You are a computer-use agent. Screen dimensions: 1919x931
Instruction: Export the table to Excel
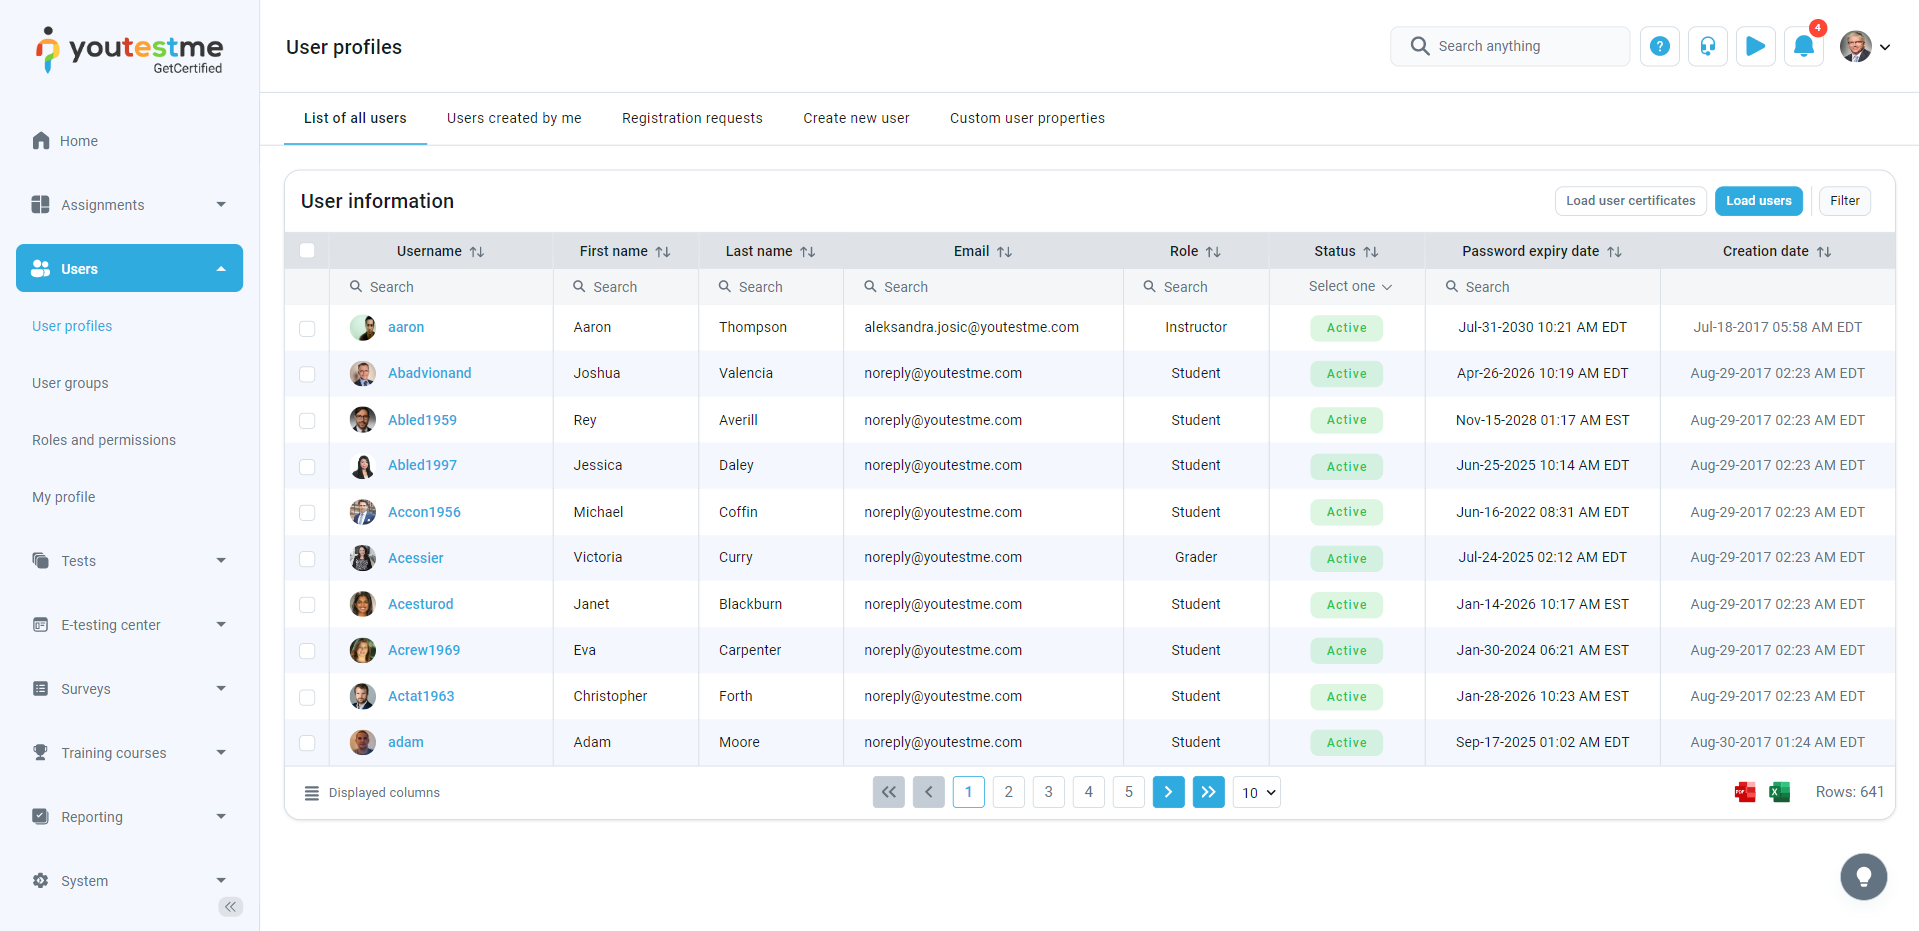pyautogui.click(x=1779, y=793)
